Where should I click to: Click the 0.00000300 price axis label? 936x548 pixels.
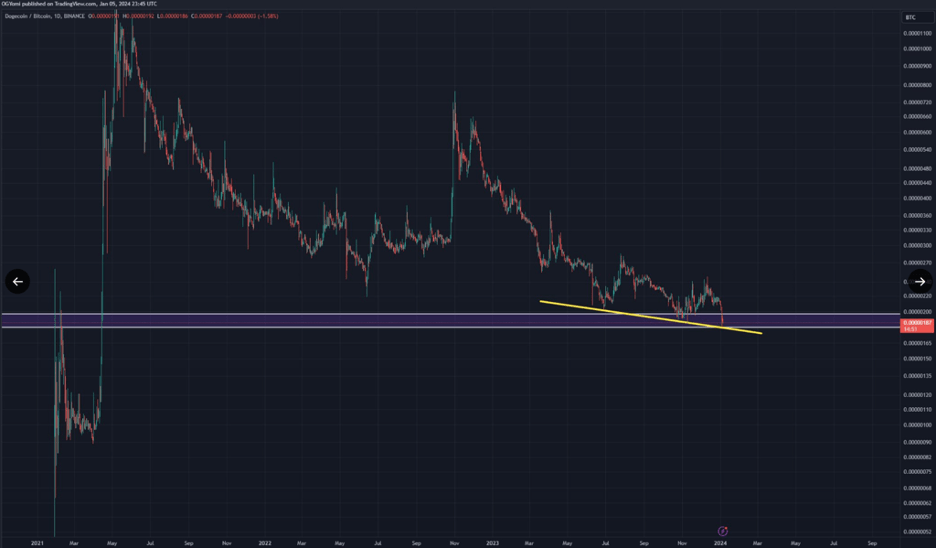(917, 245)
